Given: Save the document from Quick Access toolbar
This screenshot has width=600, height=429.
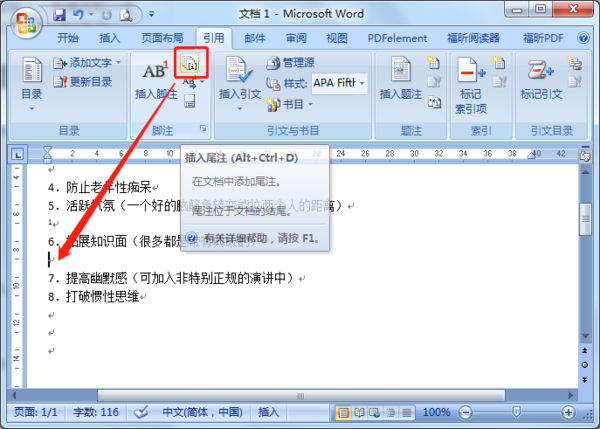Looking at the screenshot, I should point(59,15).
